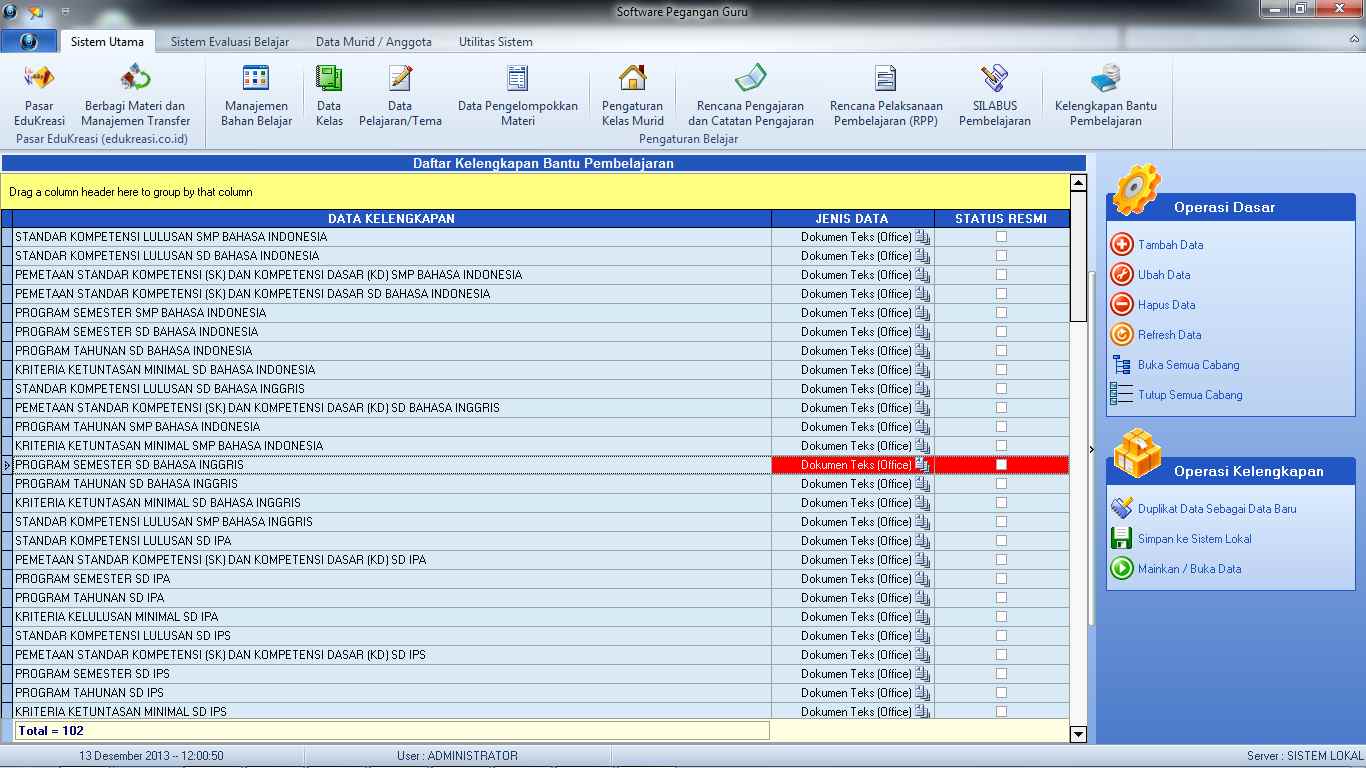Toggle Status Resmi for PROGRAM SEMESTER SD IPA

click(1001, 579)
